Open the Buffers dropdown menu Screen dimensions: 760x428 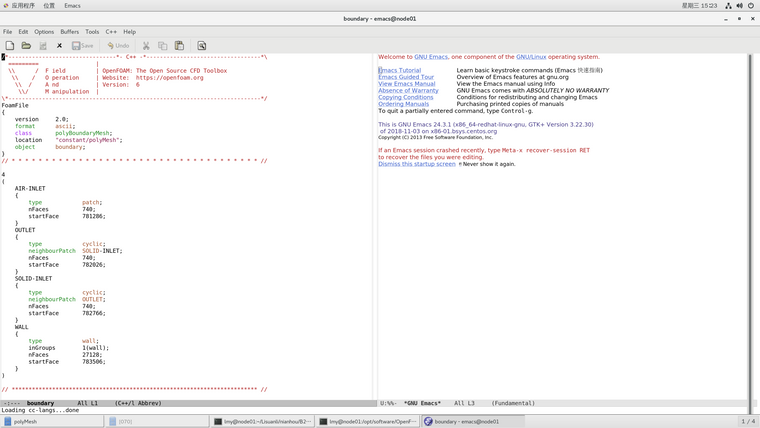click(69, 32)
